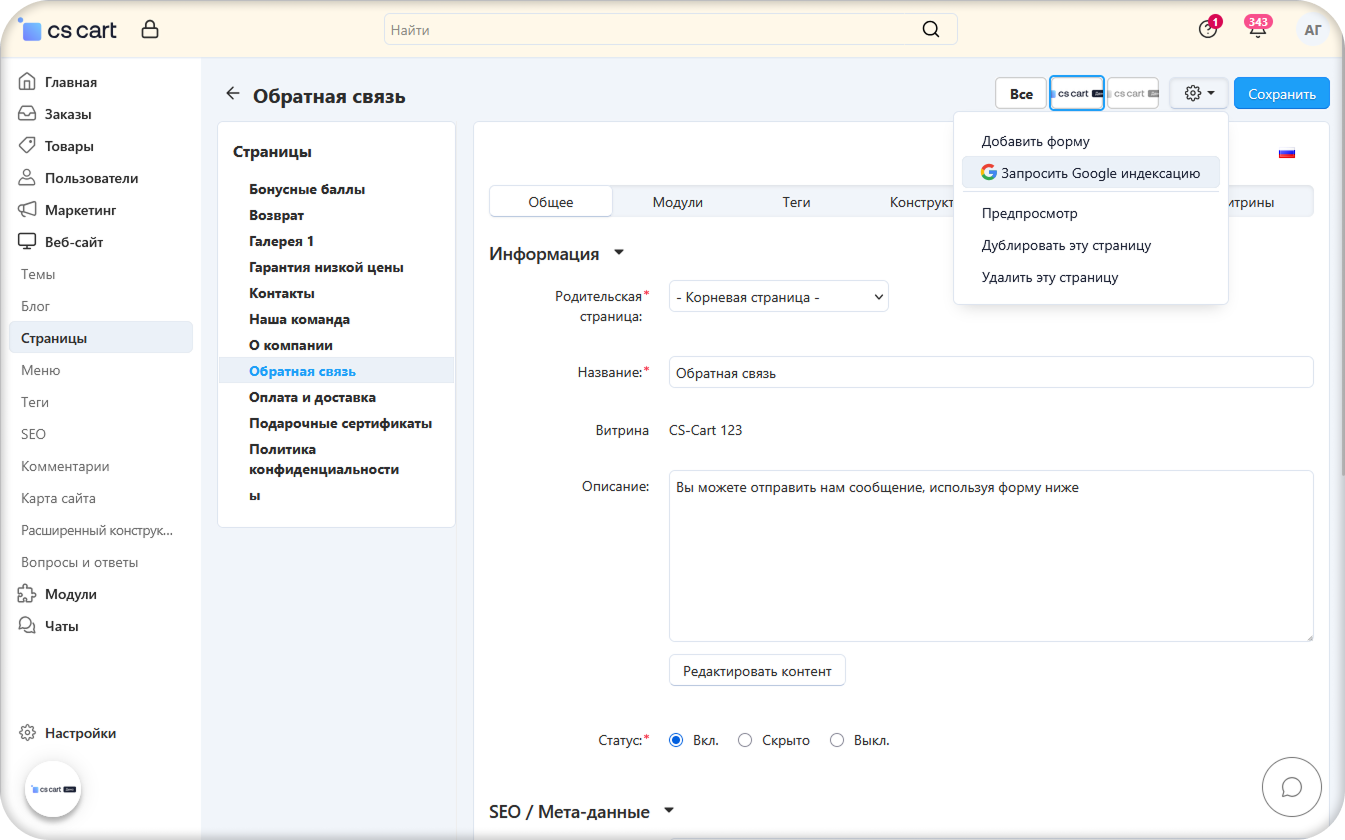Click the lock icon beside the CS-Cart logo
1345x840 pixels.
click(150, 30)
